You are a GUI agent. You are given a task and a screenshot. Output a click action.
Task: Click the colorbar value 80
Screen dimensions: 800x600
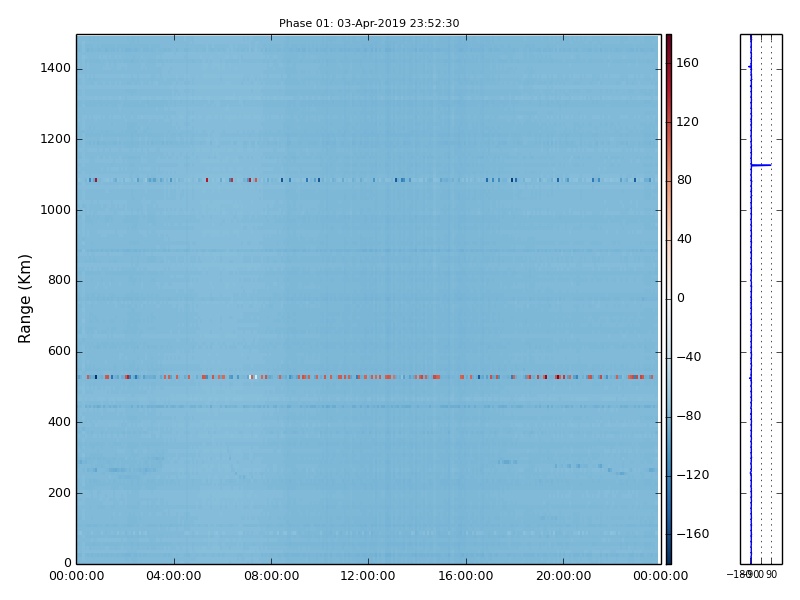[684, 180]
